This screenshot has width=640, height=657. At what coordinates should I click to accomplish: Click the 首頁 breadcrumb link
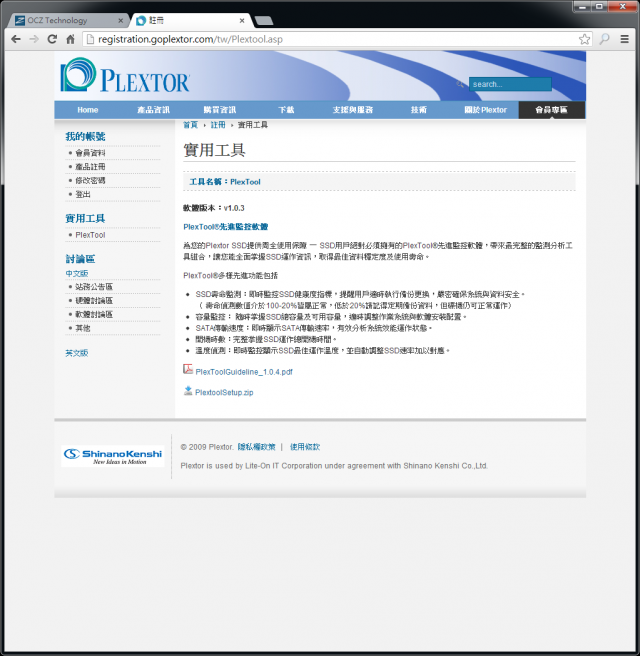190,125
